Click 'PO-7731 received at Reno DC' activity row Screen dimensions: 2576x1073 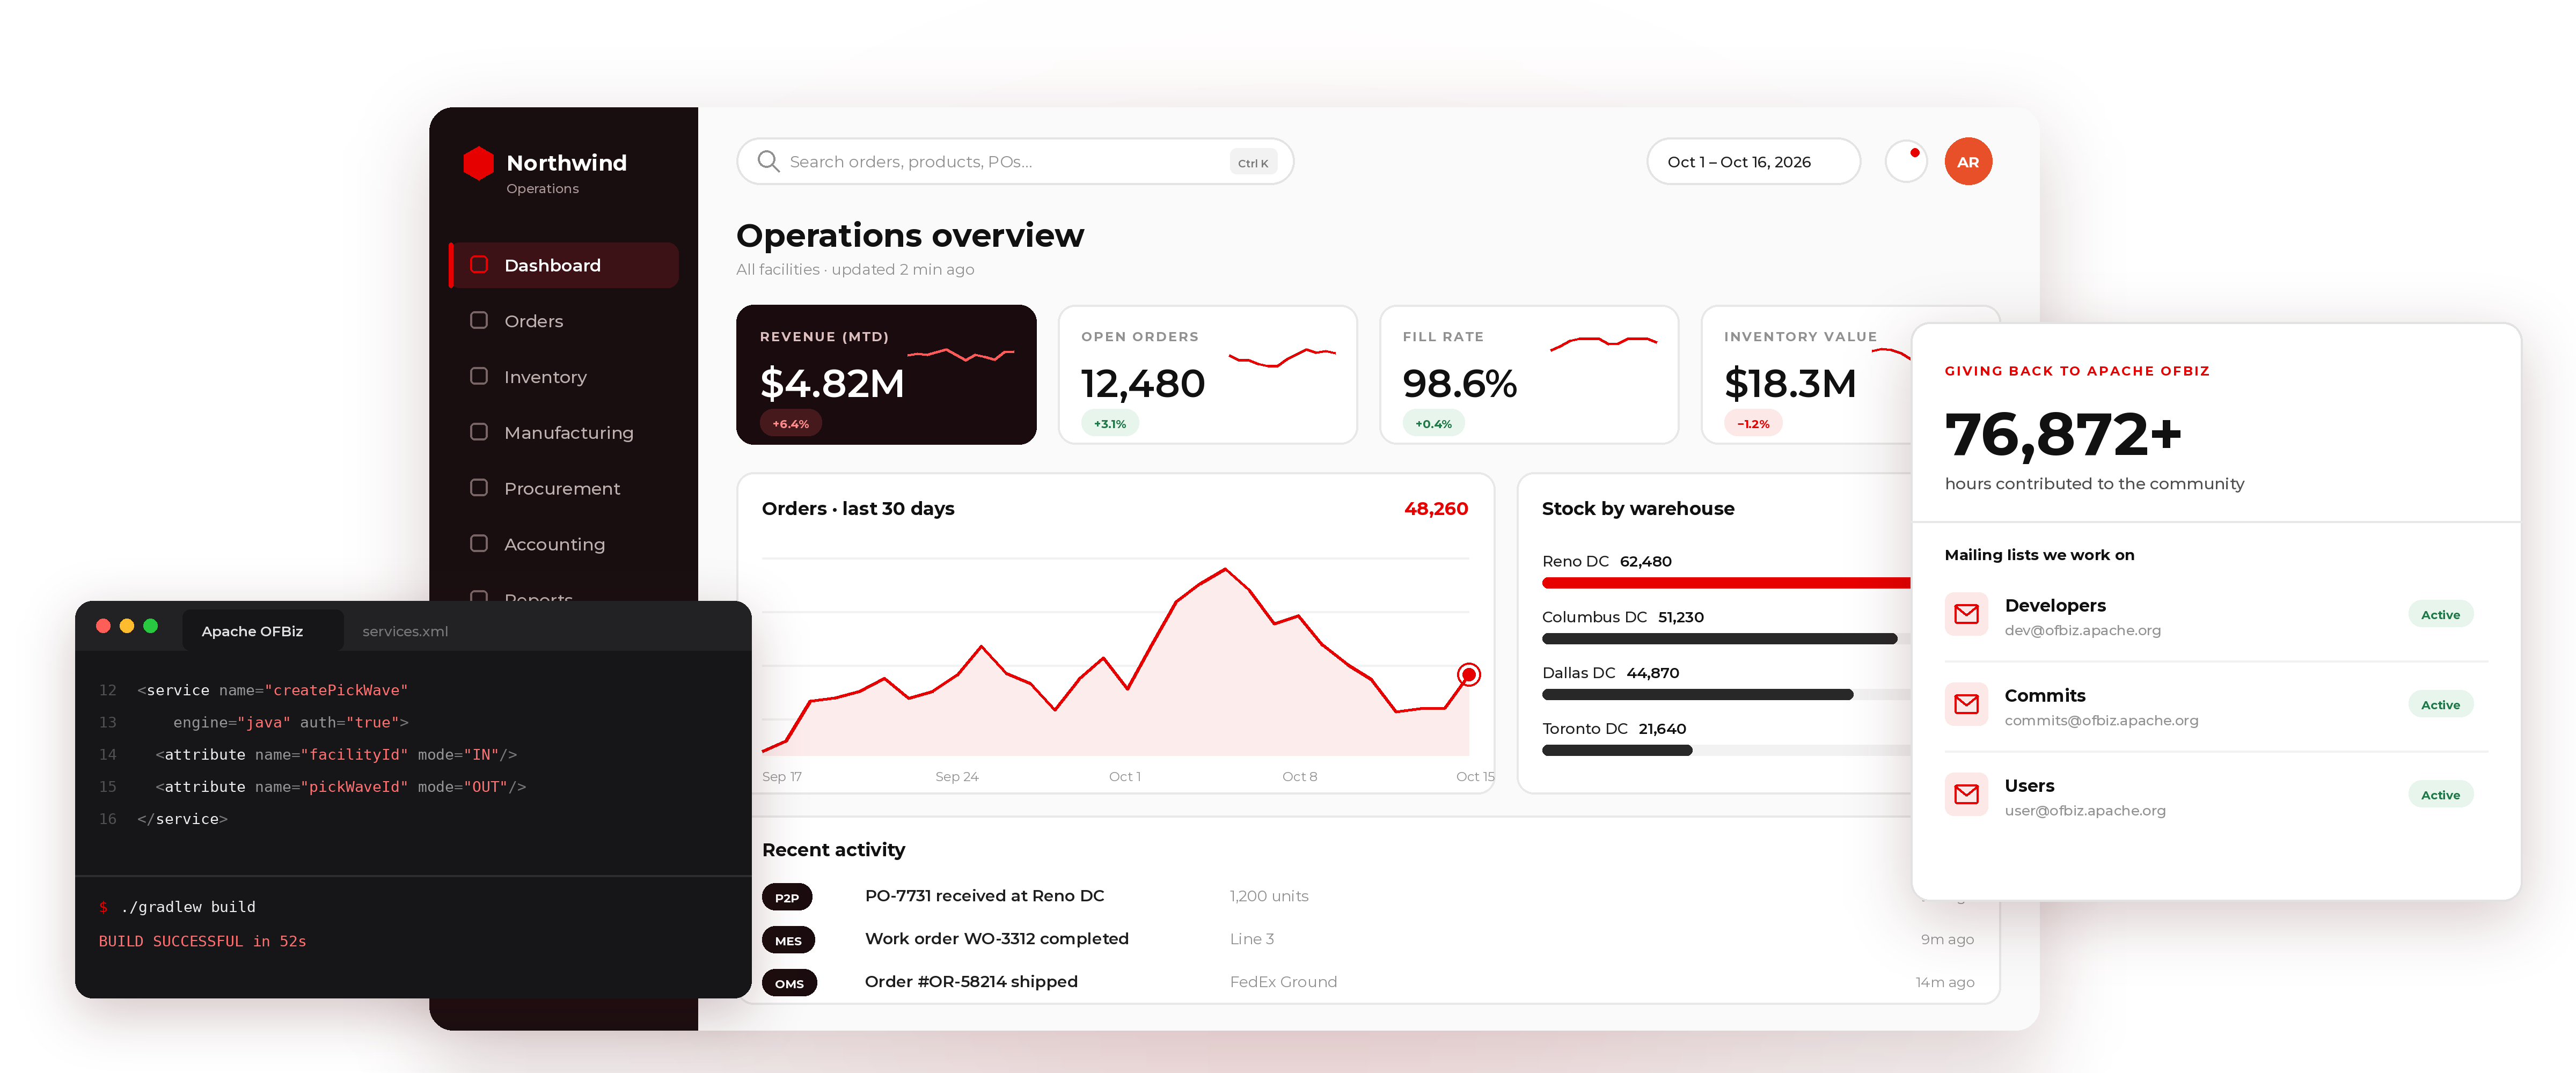[1367, 896]
